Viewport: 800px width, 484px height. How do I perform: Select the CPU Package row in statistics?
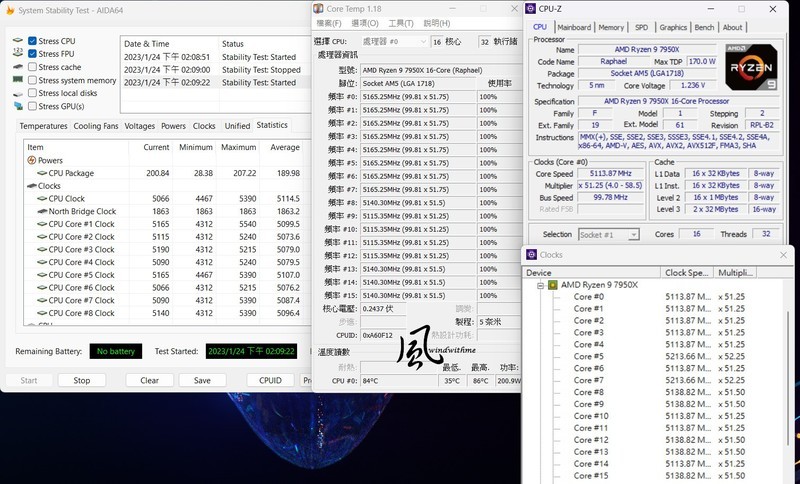[x=166, y=173]
